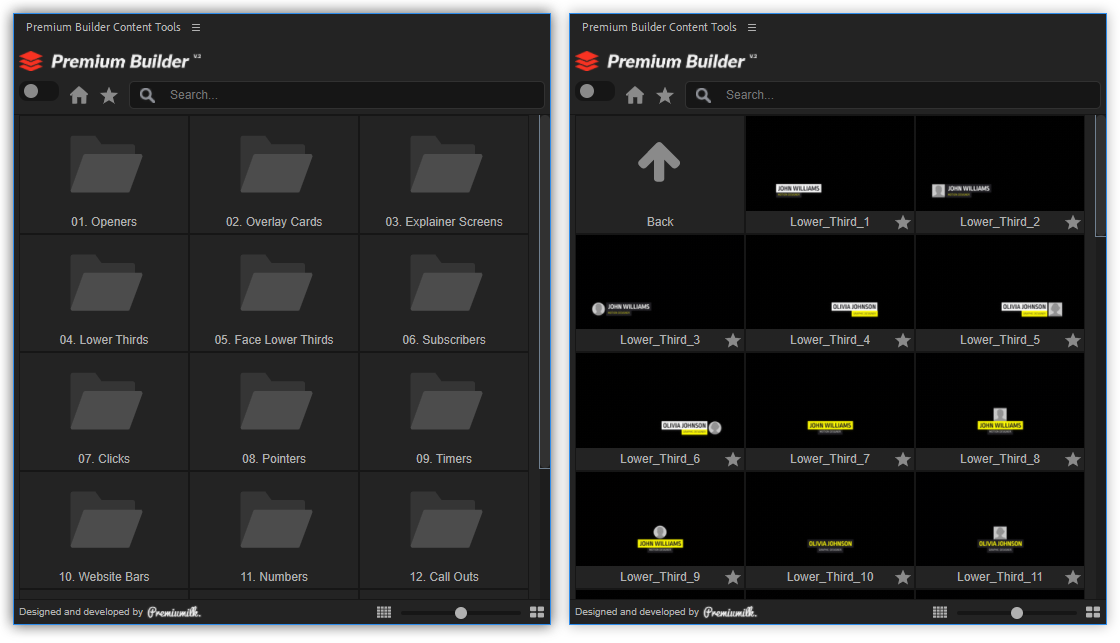Open the 04. Lower Thirds folder
The width and height of the screenshot is (1120, 643).
click(104, 294)
